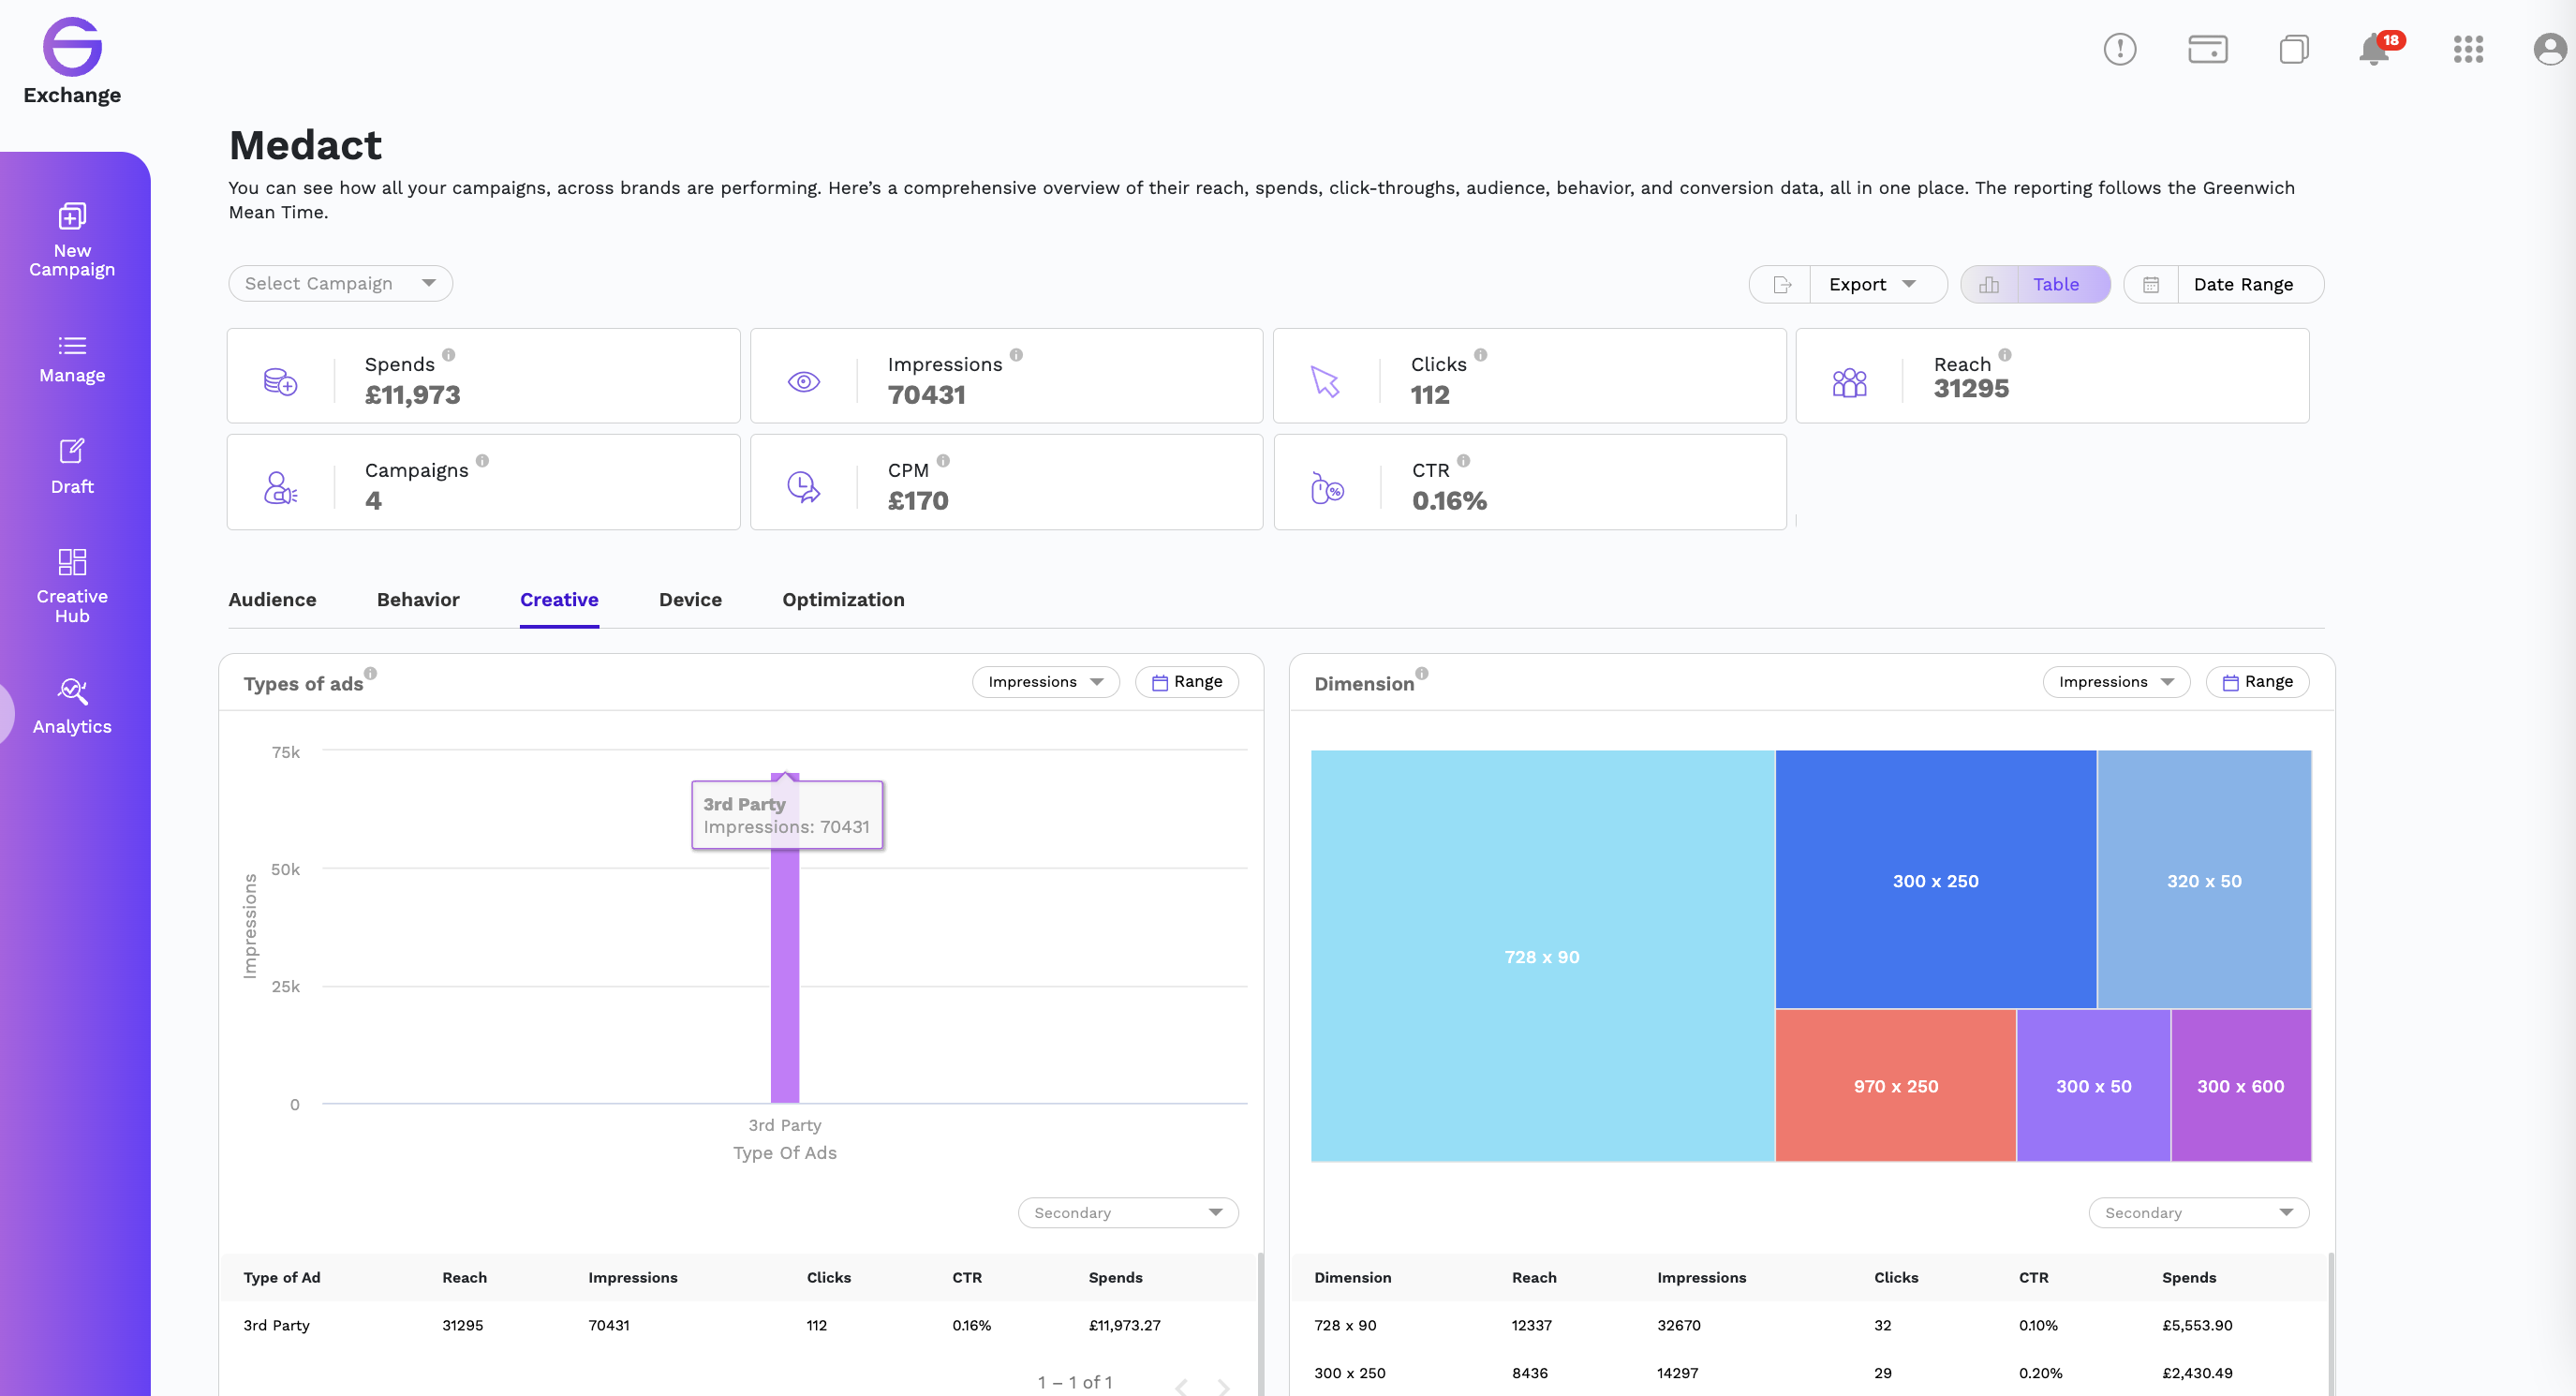Click the 970 x 250 treemap block
Screen dimensions: 2576x1396
(x=1895, y=1086)
